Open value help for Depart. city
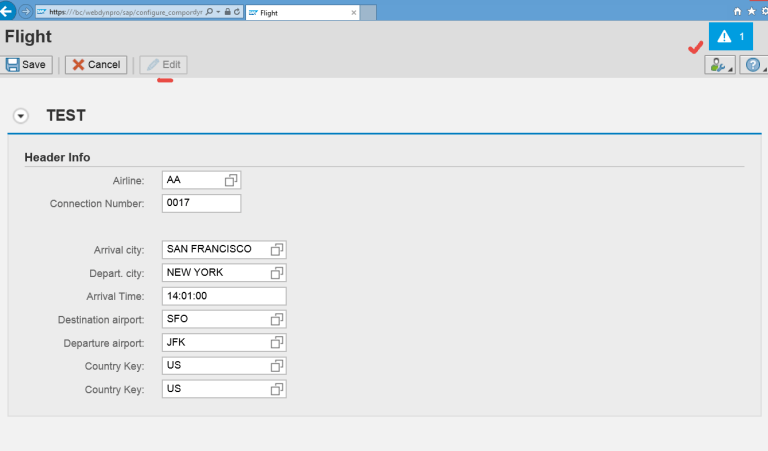Image resolution: width=768 pixels, height=451 pixels. (277, 273)
